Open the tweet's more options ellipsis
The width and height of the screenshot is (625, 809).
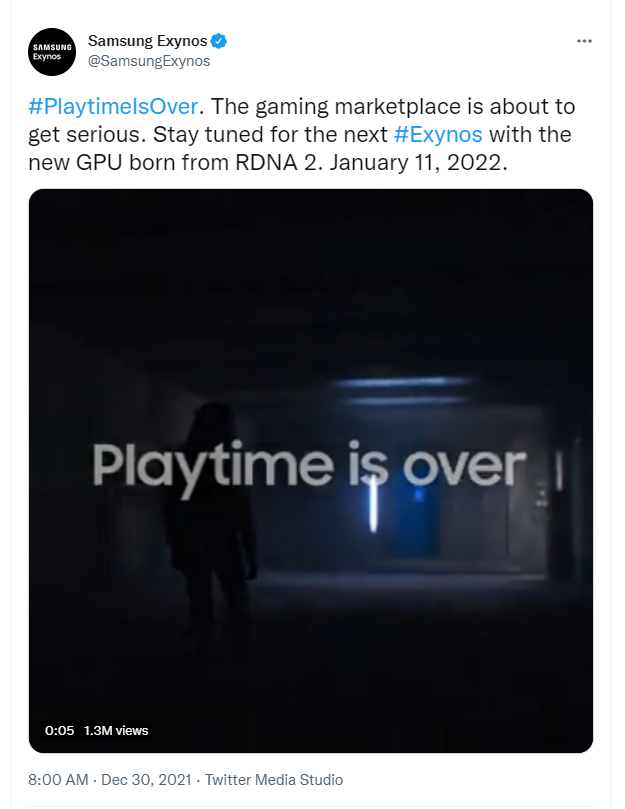pyautogui.click(x=585, y=41)
